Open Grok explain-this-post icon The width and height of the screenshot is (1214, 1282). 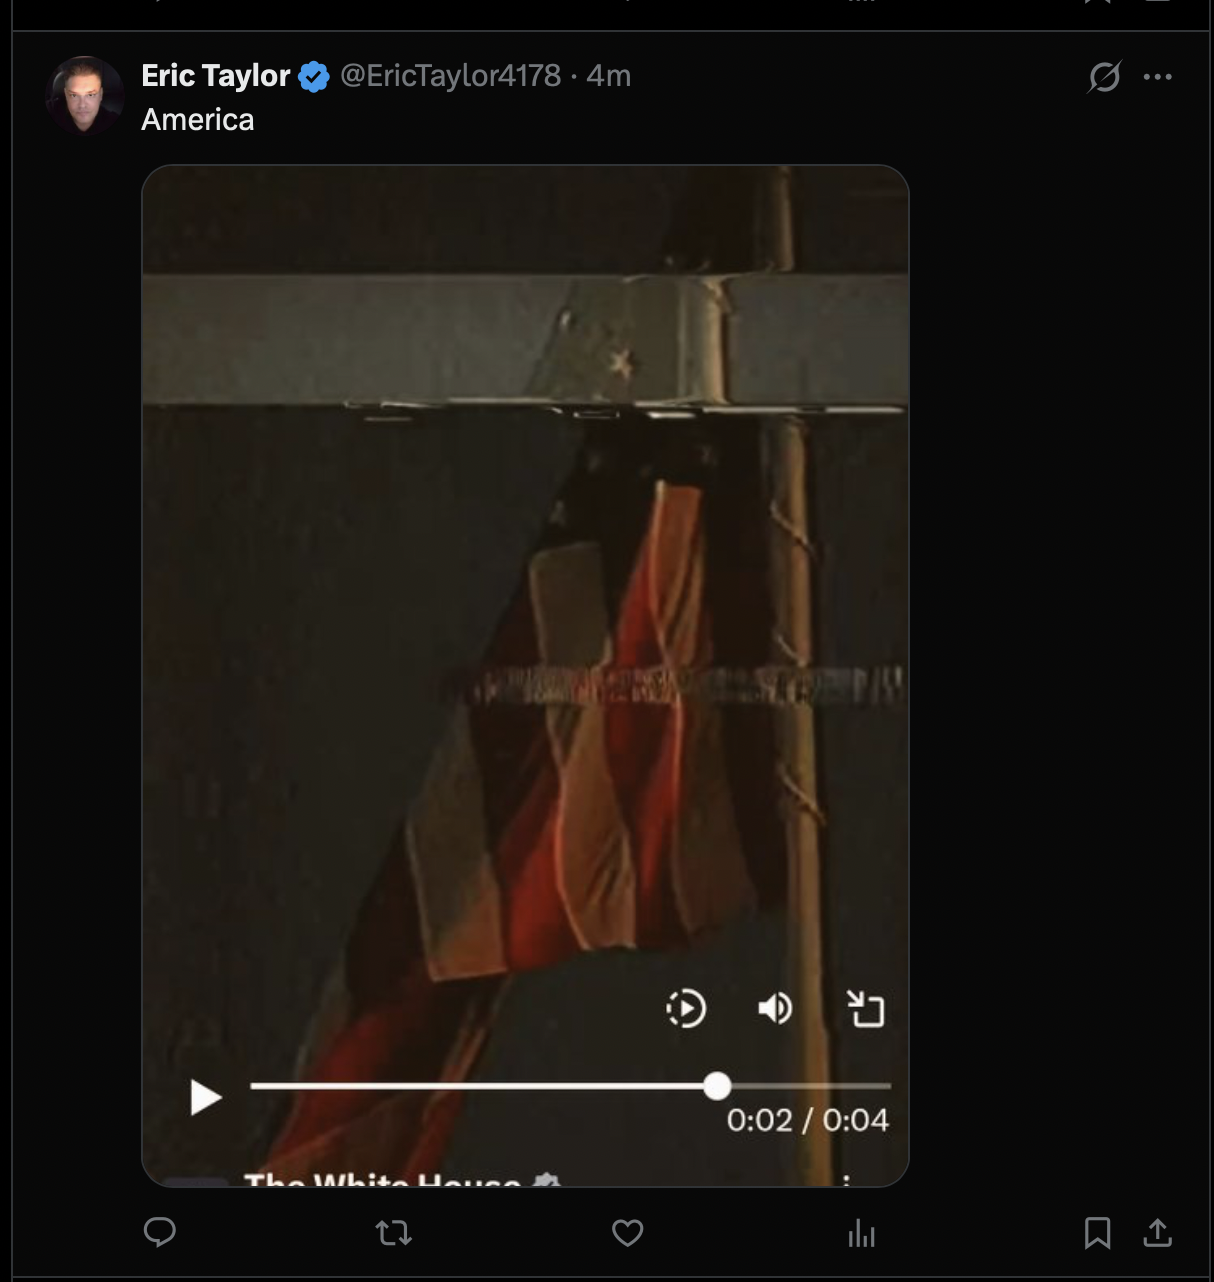point(1104,77)
